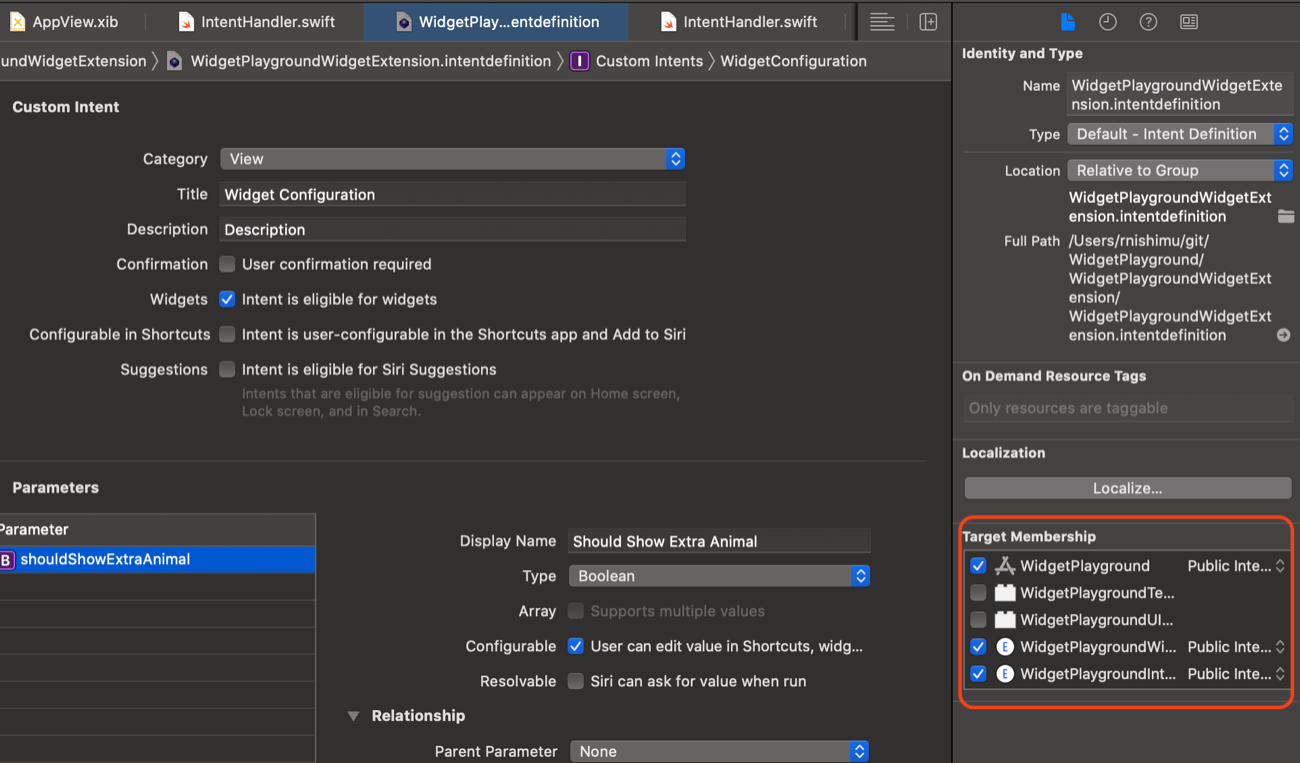Select shouldShowExtraAnimal parameter row
The width and height of the screenshot is (1300, 763).
point(157,560)
